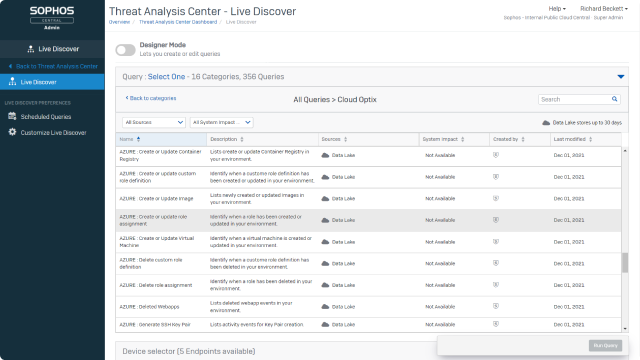This screenshot has width=640, height=360.
Task: Select Live Discover in the sidebar
Action: 52,82
